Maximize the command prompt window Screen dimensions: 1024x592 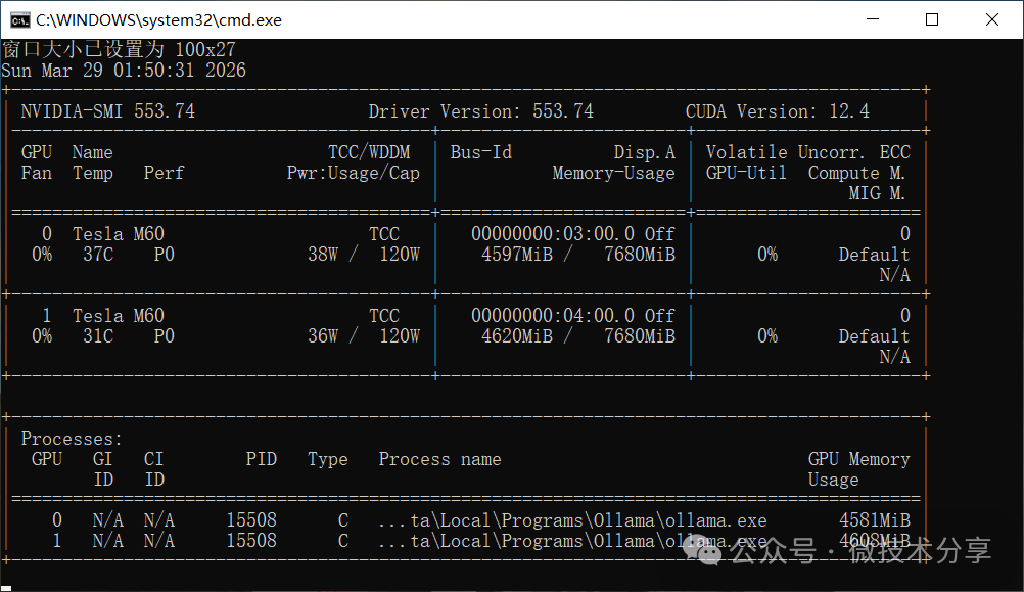pyautogui.click(x=932, y=19)
